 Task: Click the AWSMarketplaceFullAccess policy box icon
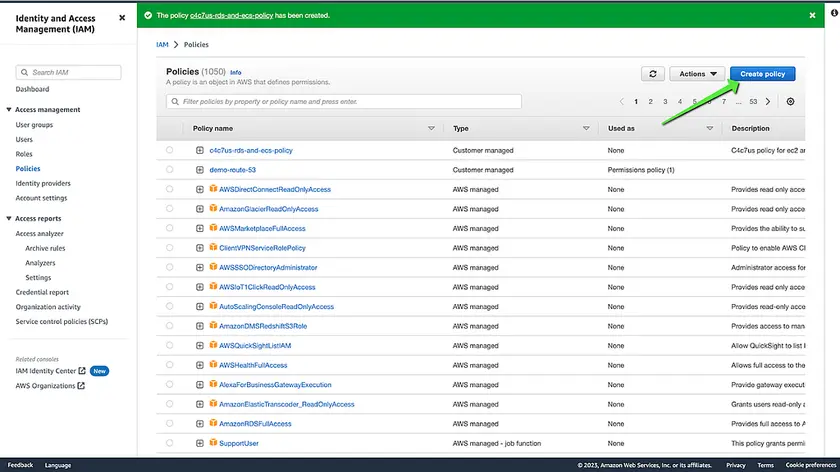pos(213,228)
